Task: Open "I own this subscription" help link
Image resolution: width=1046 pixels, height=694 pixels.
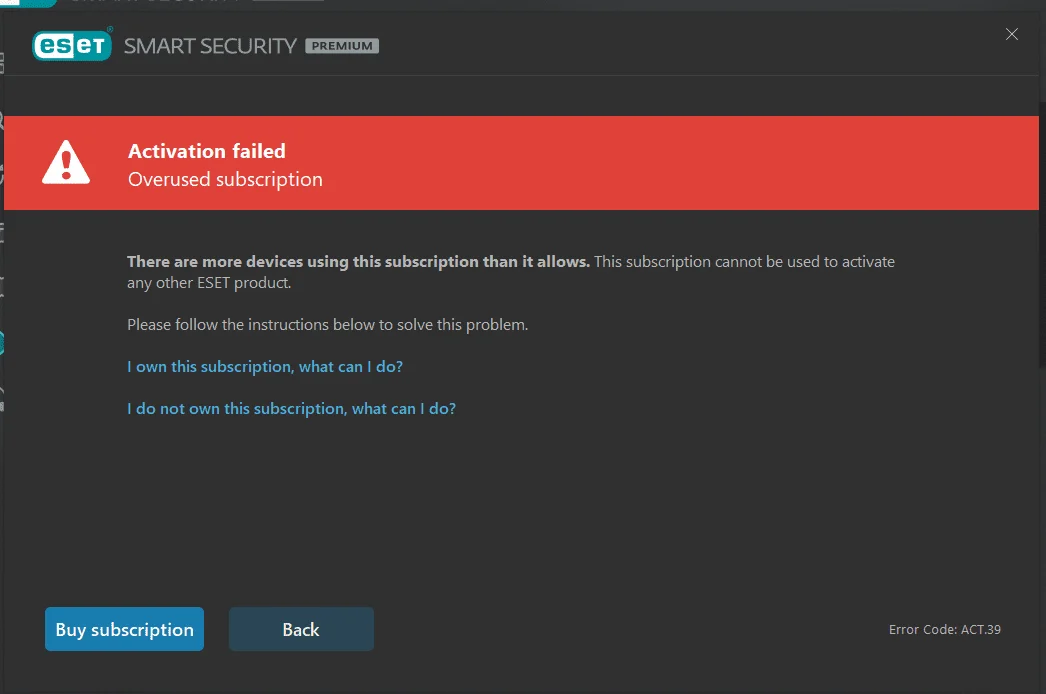Action: (x=265, y=366)
